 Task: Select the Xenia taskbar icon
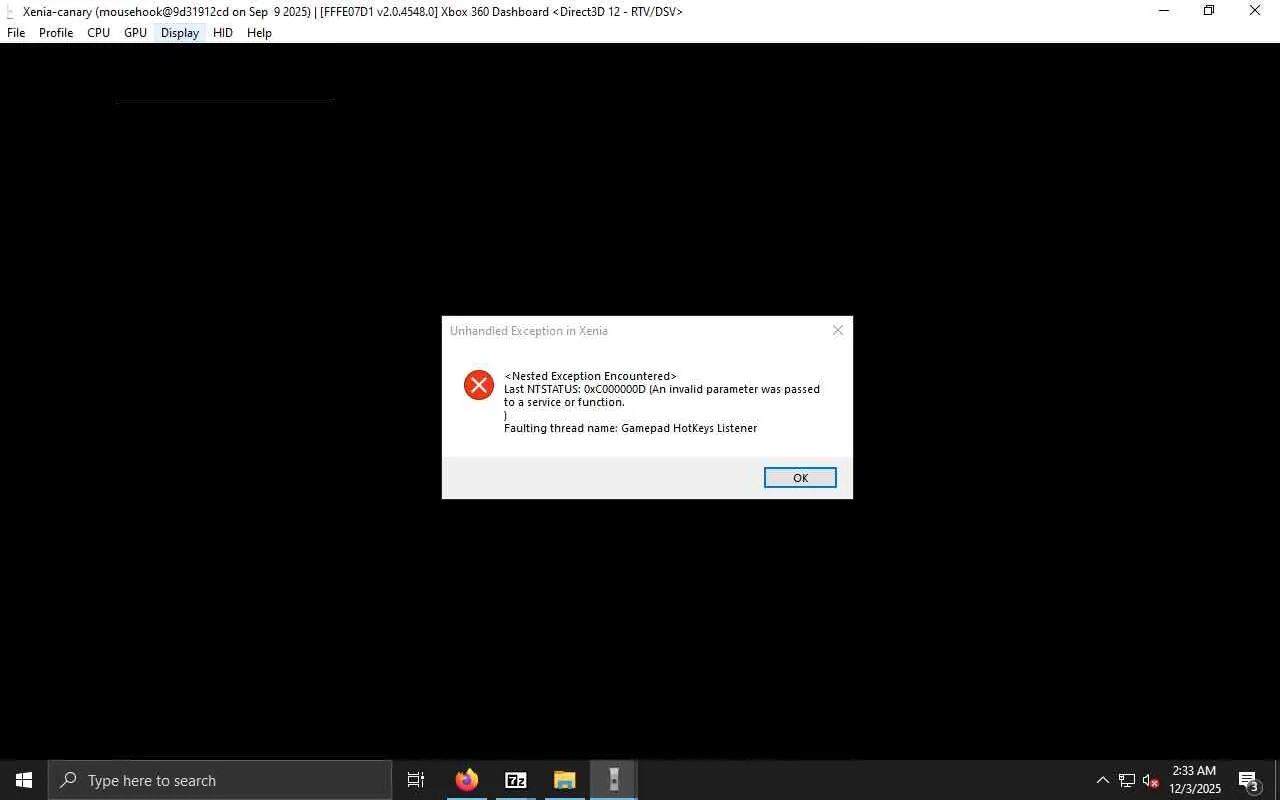(x=614, y=780)
